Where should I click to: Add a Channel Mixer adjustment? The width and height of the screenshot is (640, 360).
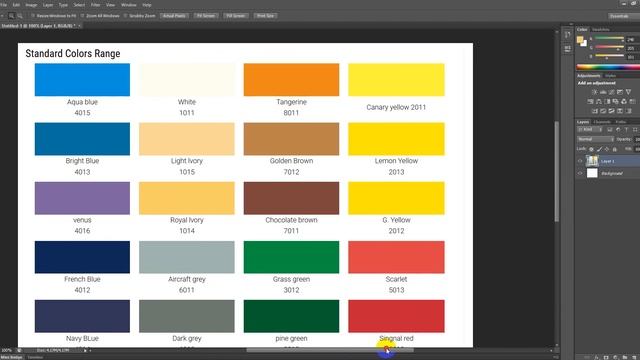coord(624,102)
